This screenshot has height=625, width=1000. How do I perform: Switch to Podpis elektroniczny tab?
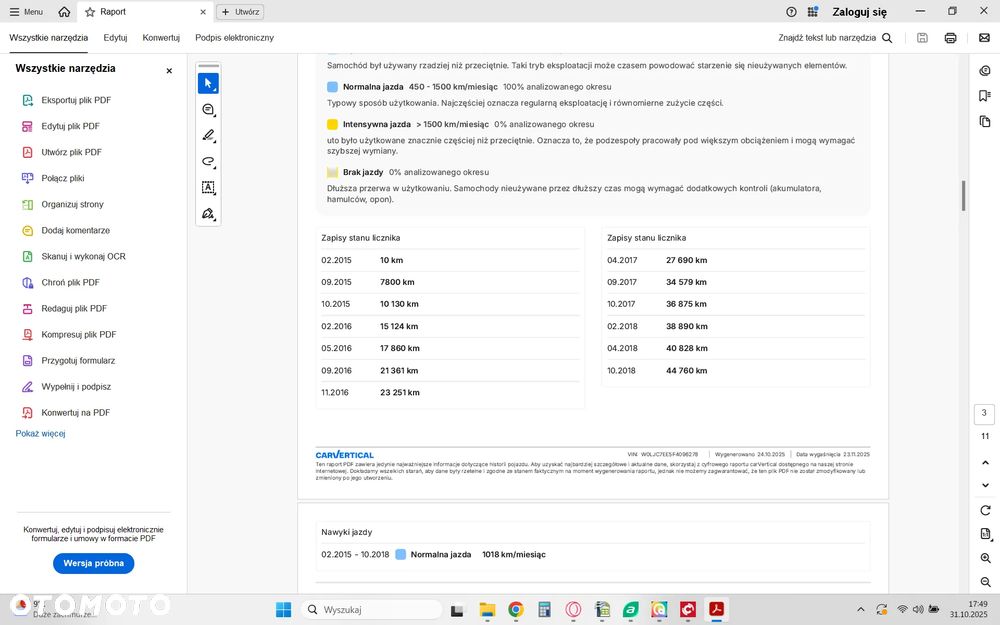click(235, 38)
